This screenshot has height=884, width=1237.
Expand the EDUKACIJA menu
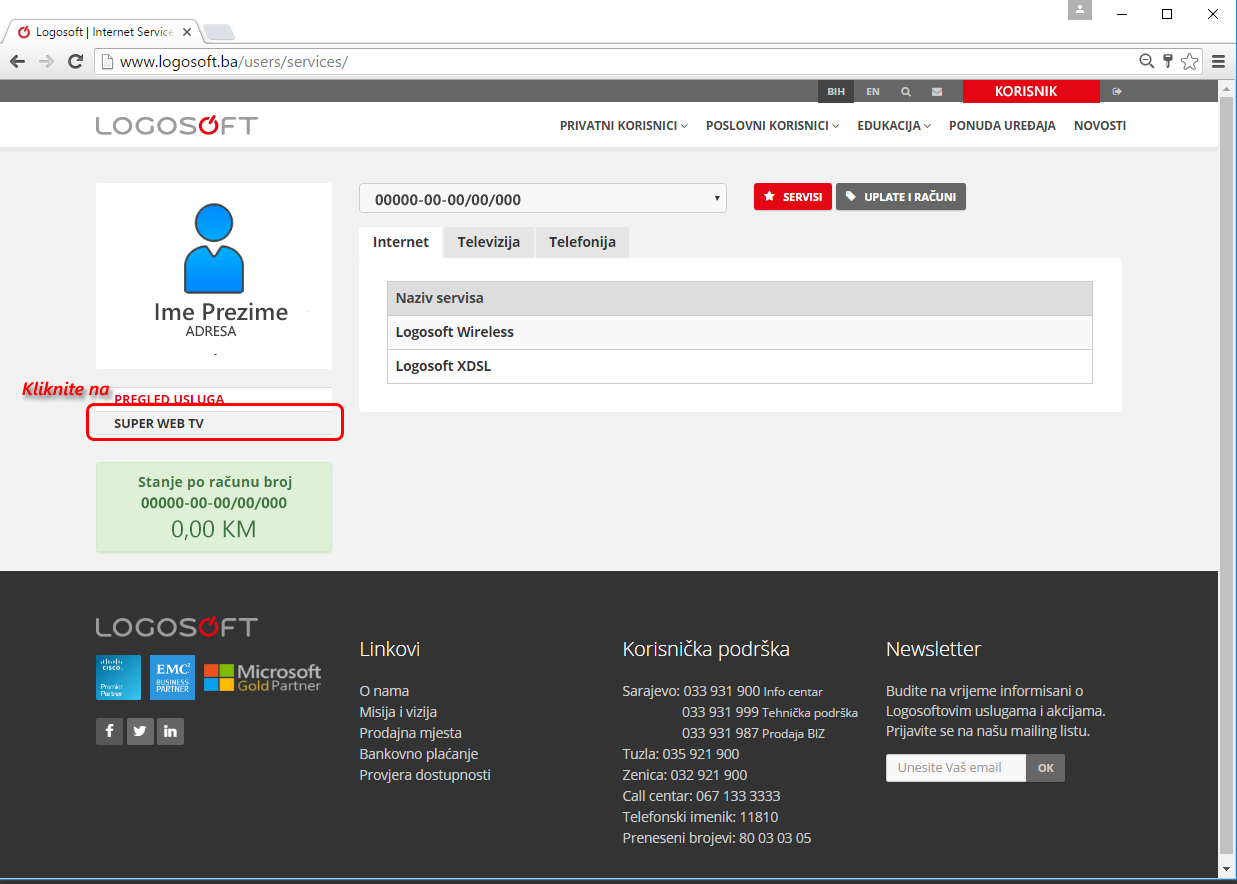pos(893,126)
